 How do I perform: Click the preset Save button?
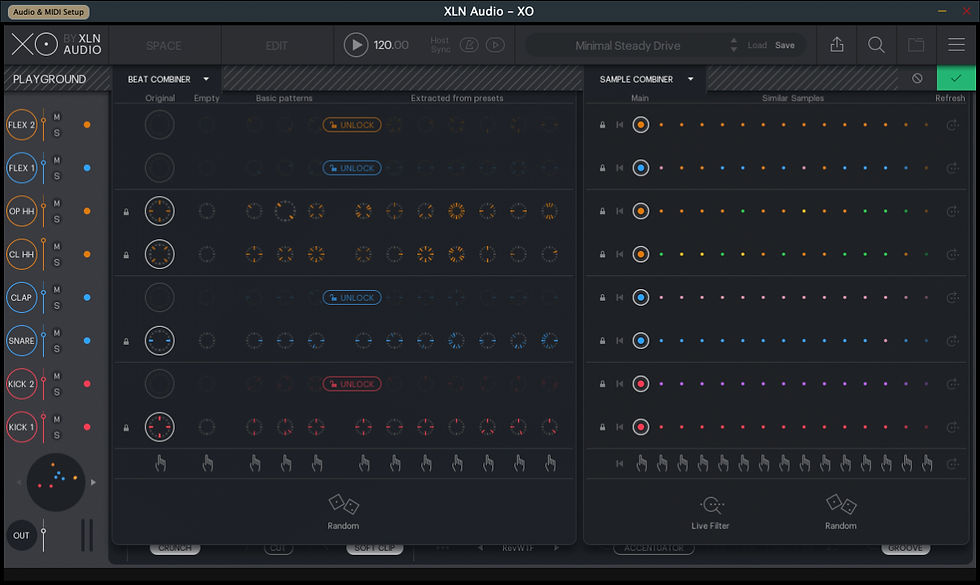click(784, 45)
